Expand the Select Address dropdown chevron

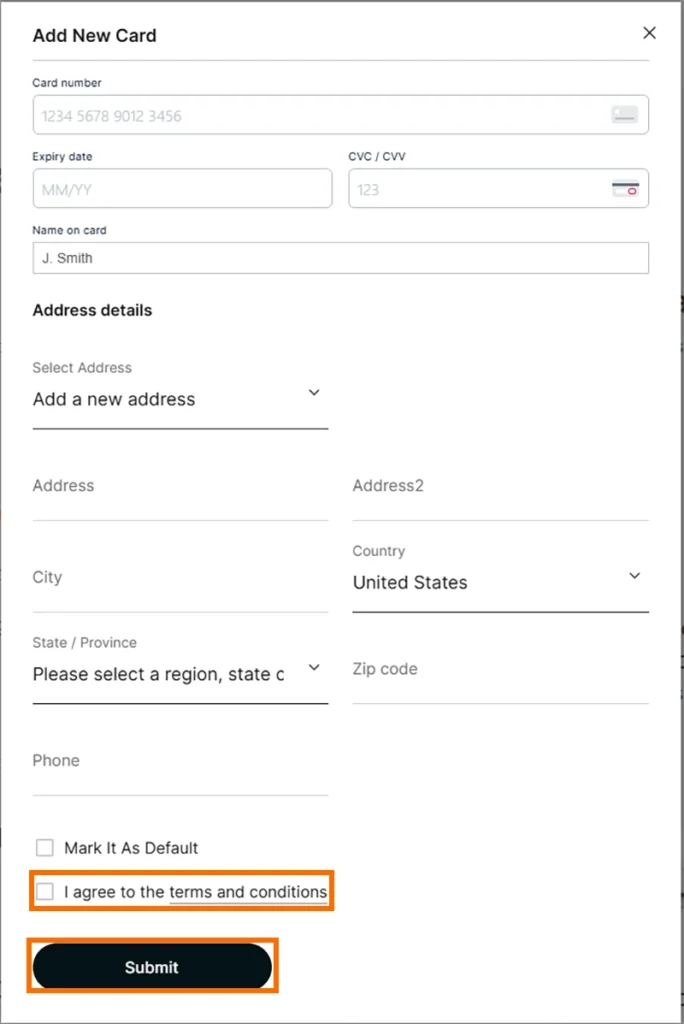click(x=314, y=393)
